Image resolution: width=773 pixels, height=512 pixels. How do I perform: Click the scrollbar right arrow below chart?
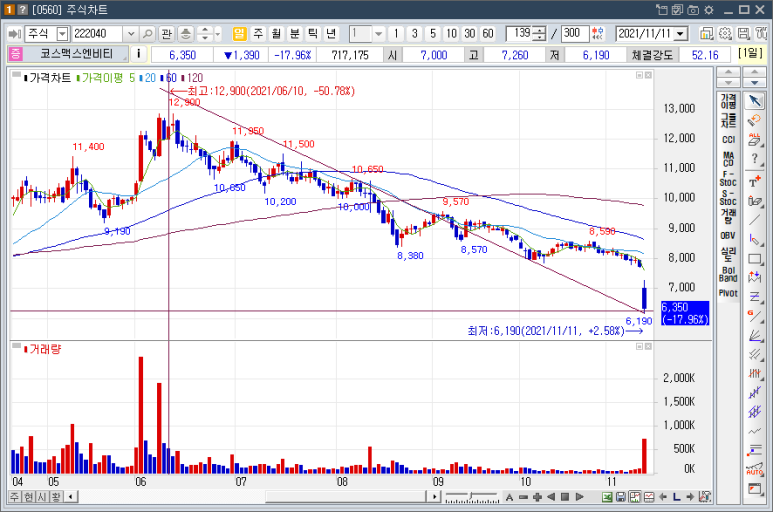[x=434, y=497]
